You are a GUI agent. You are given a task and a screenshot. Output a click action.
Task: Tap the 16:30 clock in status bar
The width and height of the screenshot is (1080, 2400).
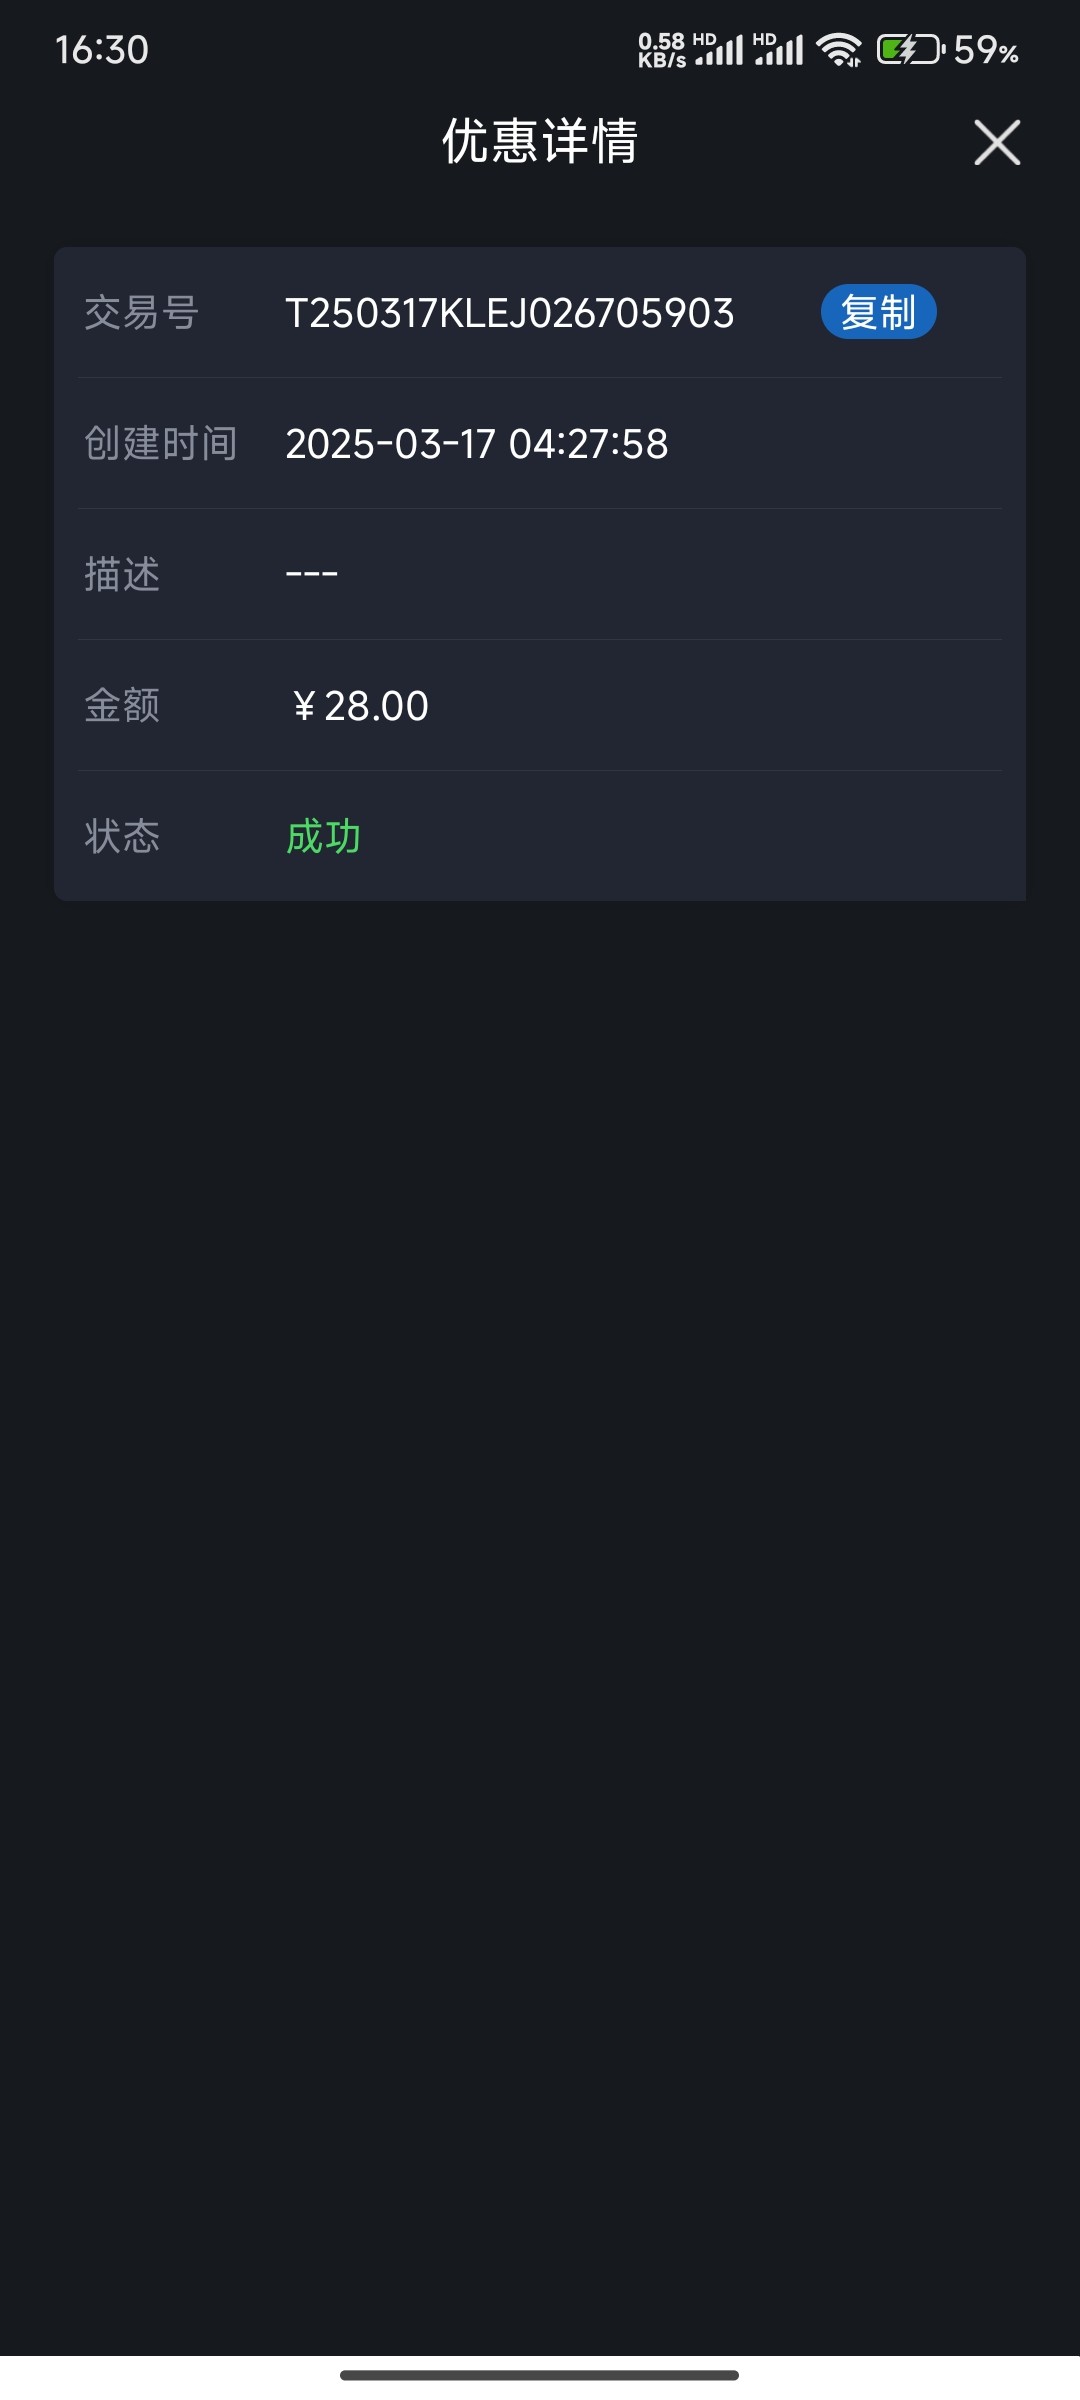102,50
